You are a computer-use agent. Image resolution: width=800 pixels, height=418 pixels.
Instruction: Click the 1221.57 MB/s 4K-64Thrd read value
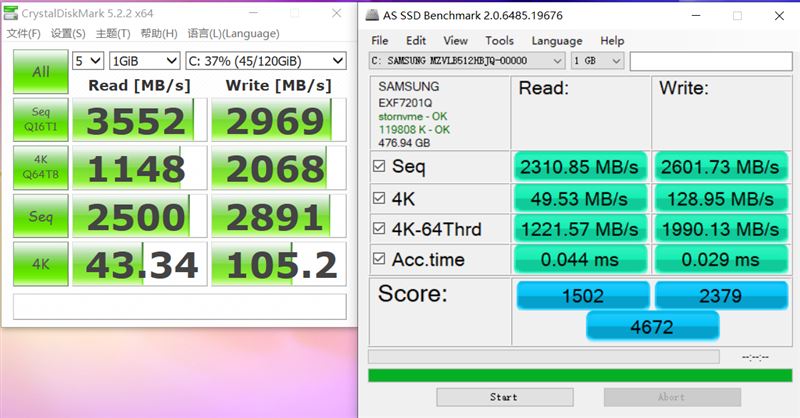pyautogui.click(x=580, y=229)
